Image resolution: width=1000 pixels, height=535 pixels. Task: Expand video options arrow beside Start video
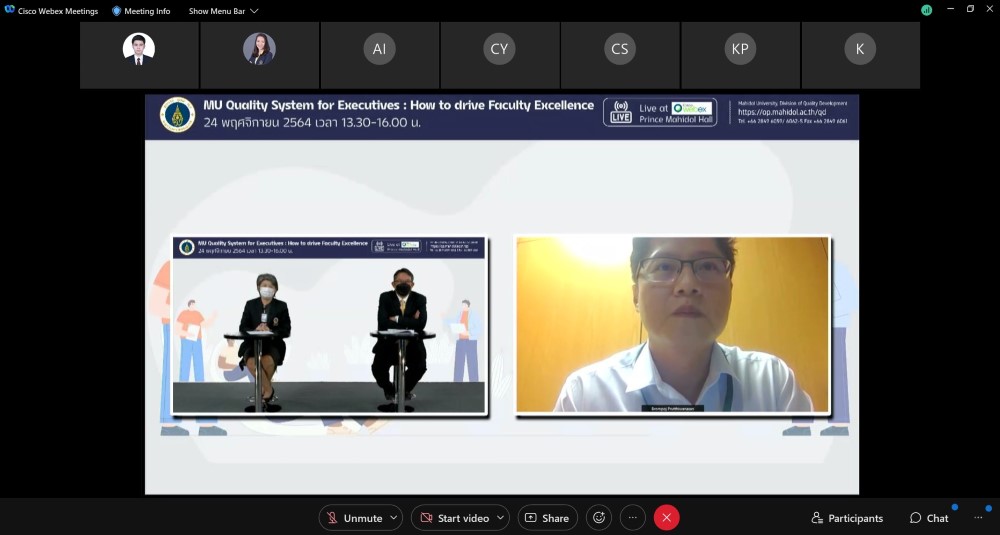pyautogui.click(x=499, y=518)
